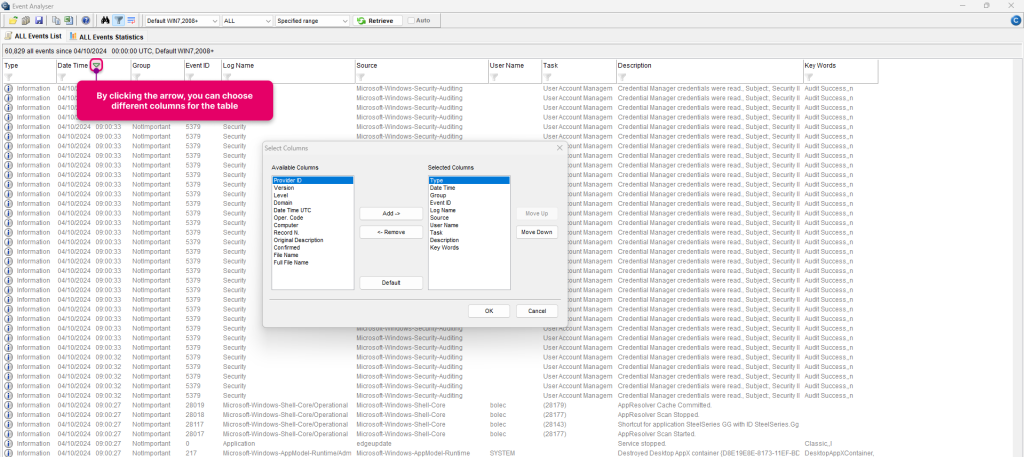Close the Select Columns dialog
1024x457 pixels.
coord(559,148)
